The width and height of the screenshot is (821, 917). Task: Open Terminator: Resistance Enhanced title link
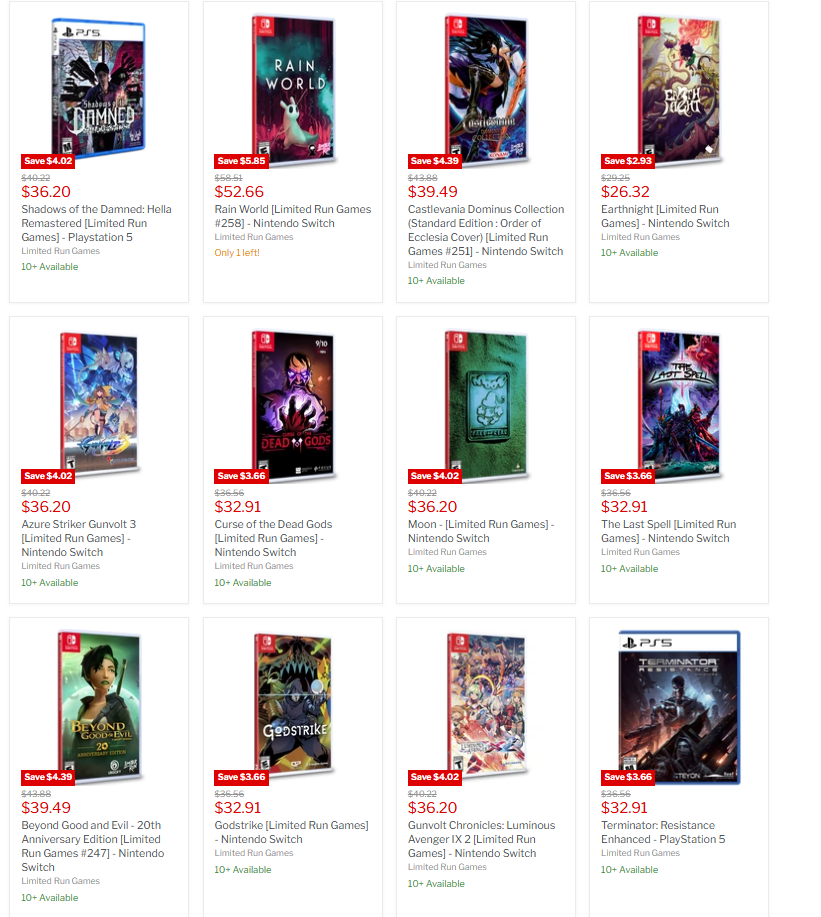pyautogui.click(x=663, y=832)
